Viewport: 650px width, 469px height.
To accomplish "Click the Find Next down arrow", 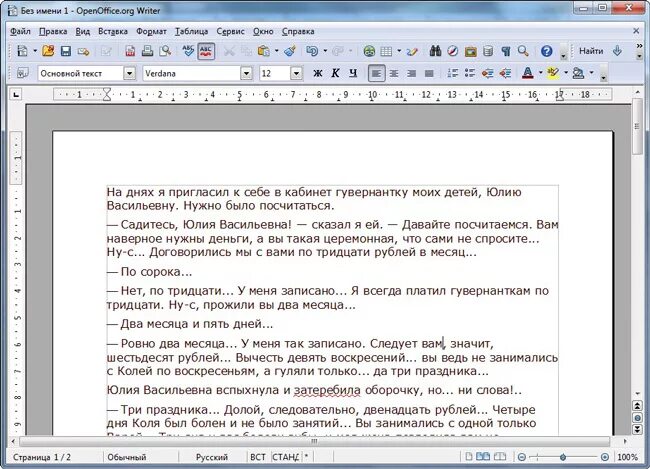I will point(617,51).
